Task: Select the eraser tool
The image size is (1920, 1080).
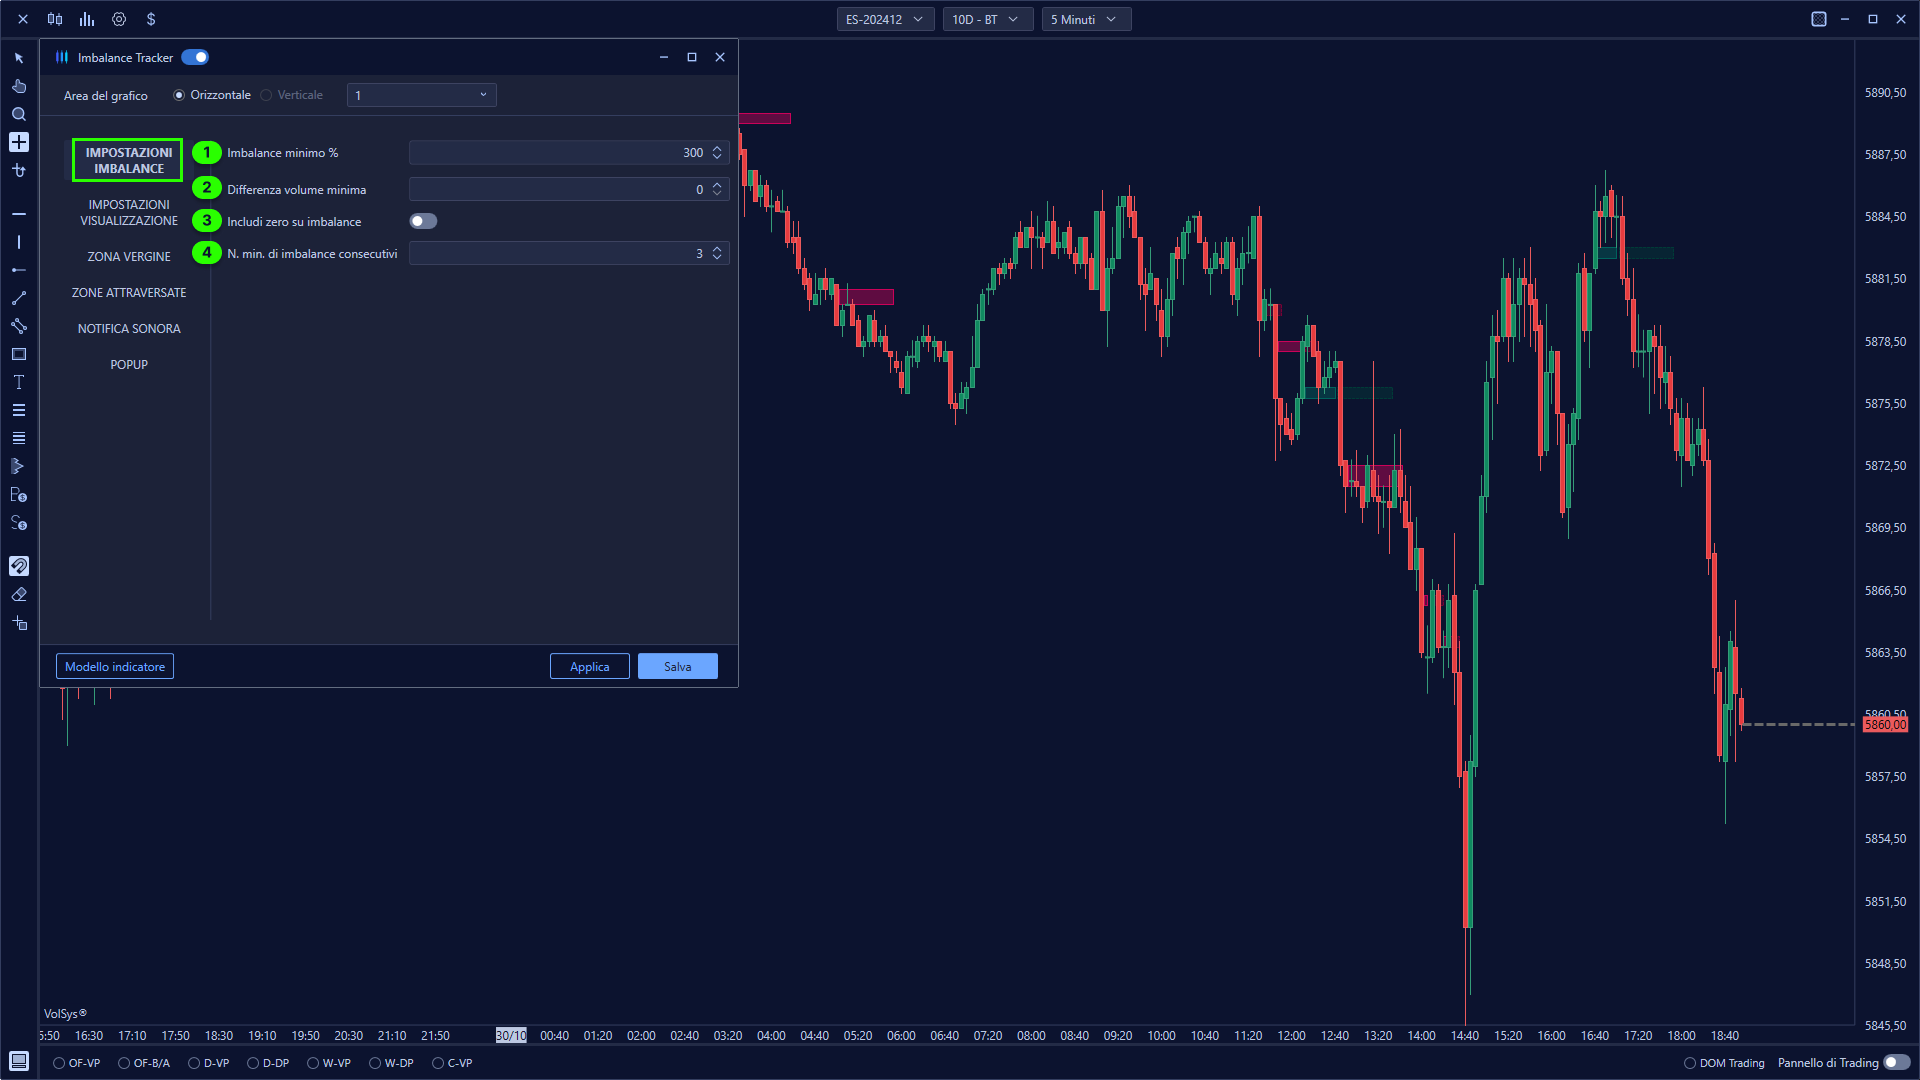Action: click(x=19, y=594)
